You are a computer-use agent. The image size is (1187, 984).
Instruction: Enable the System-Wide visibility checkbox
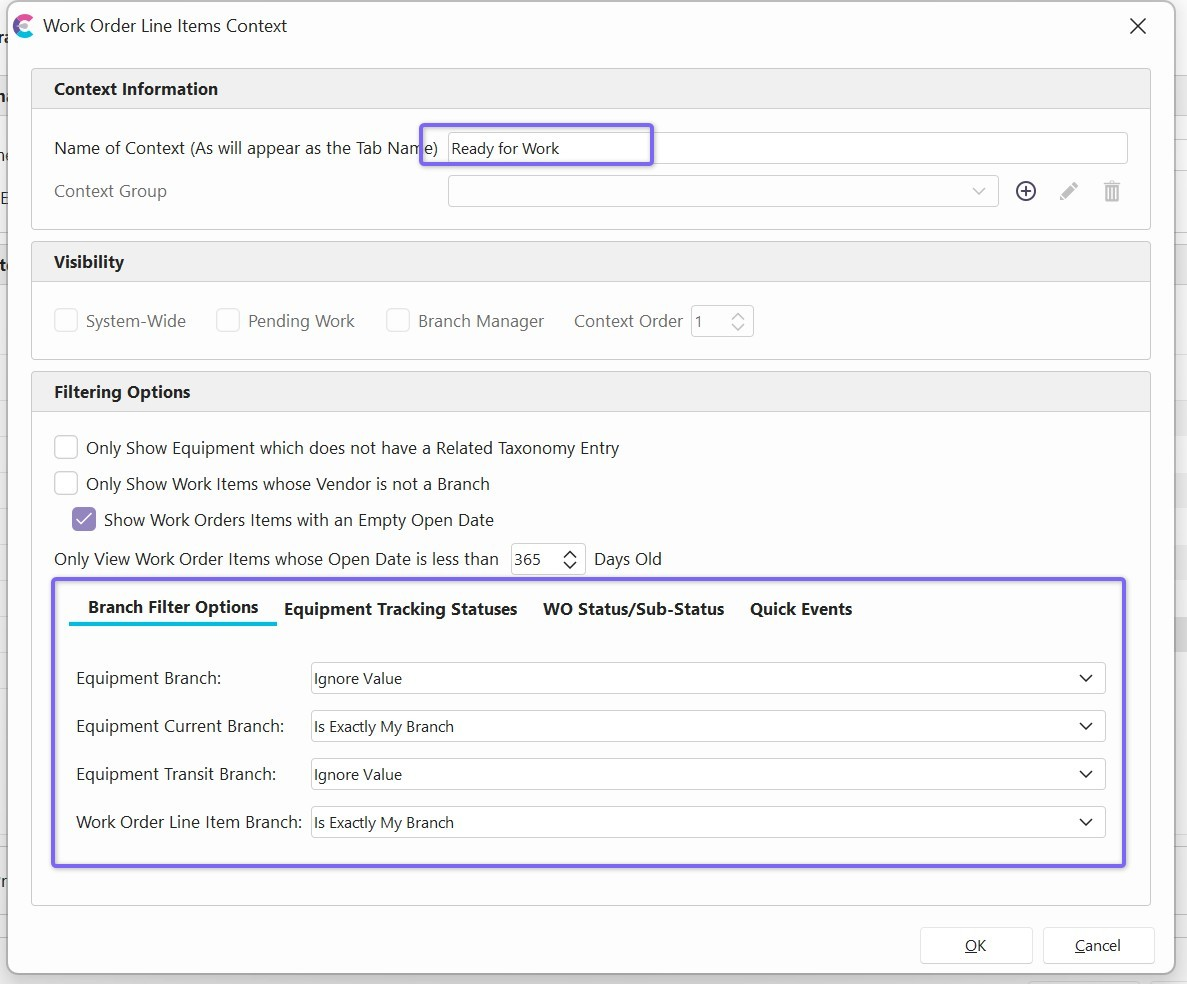point(66,321)
